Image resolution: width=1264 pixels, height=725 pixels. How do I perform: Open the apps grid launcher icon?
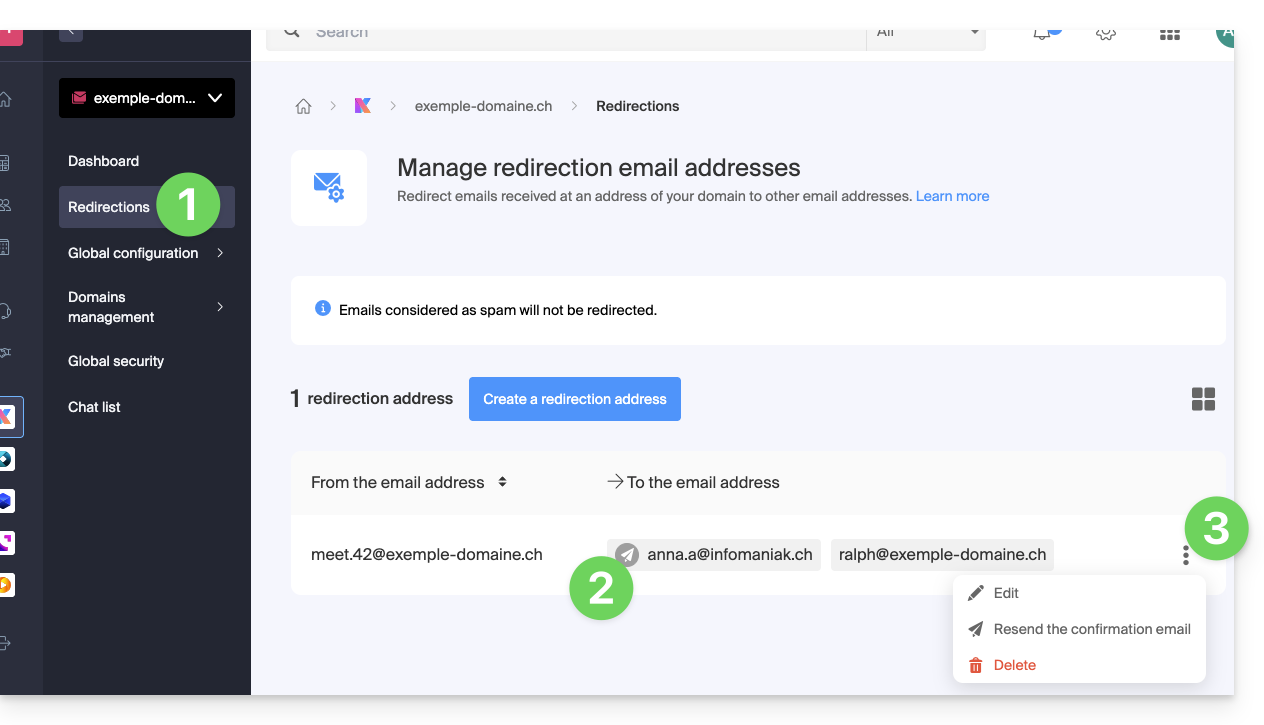(1169, 34)
